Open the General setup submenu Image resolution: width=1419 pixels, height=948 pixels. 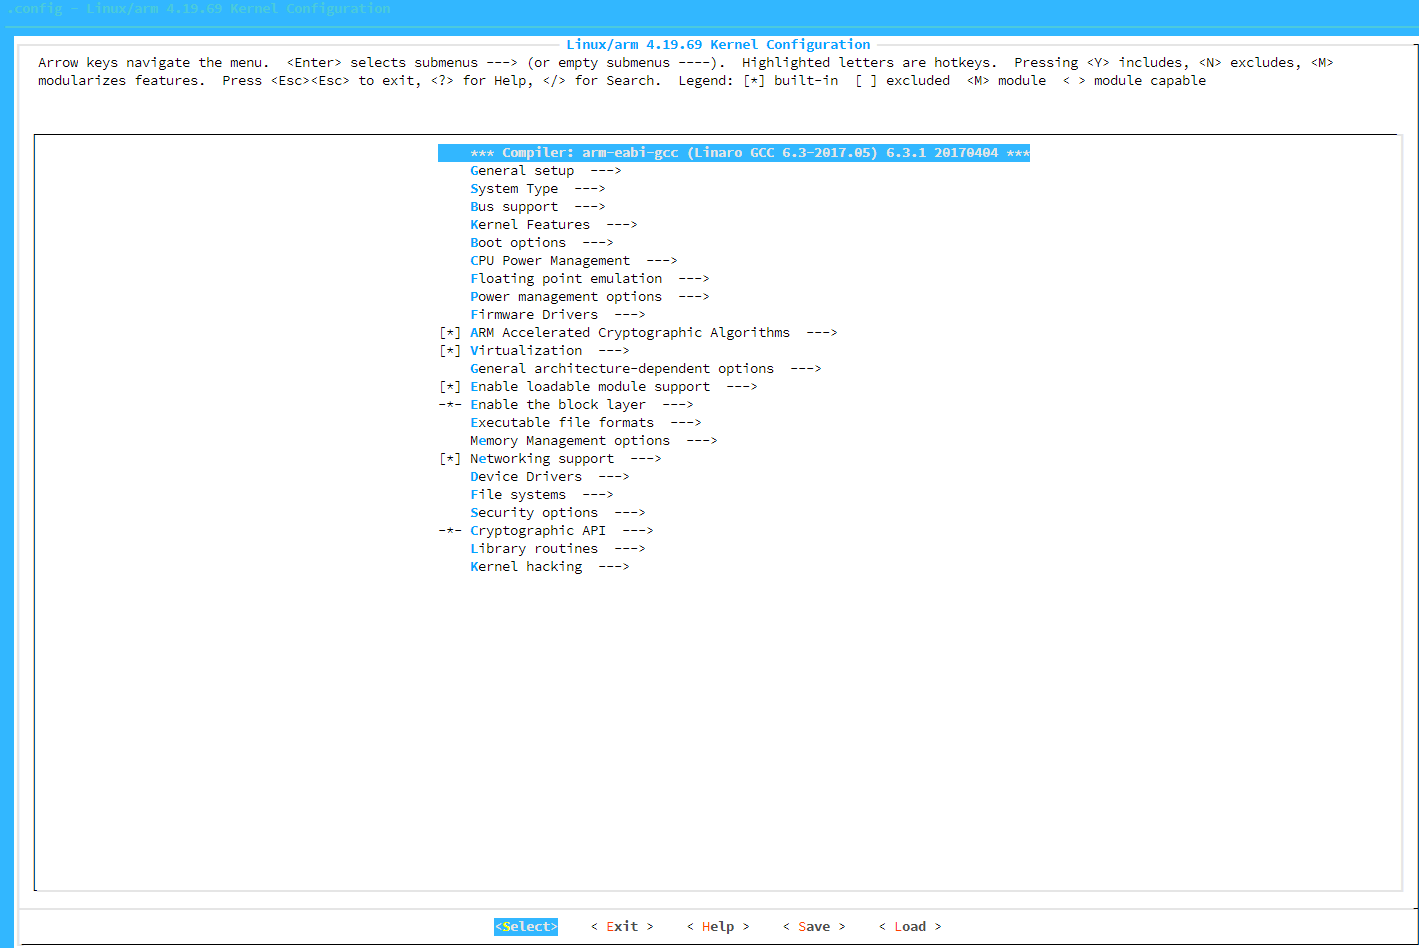coord(521,170)
